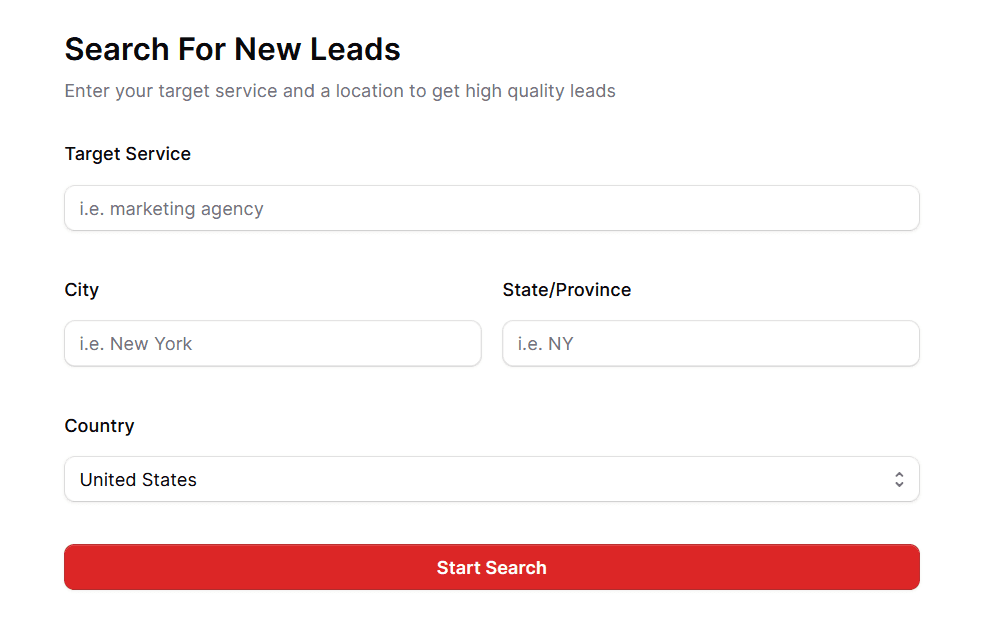
Task: Click the up-down chevron icon in Country select
Action: click(899, 479)
